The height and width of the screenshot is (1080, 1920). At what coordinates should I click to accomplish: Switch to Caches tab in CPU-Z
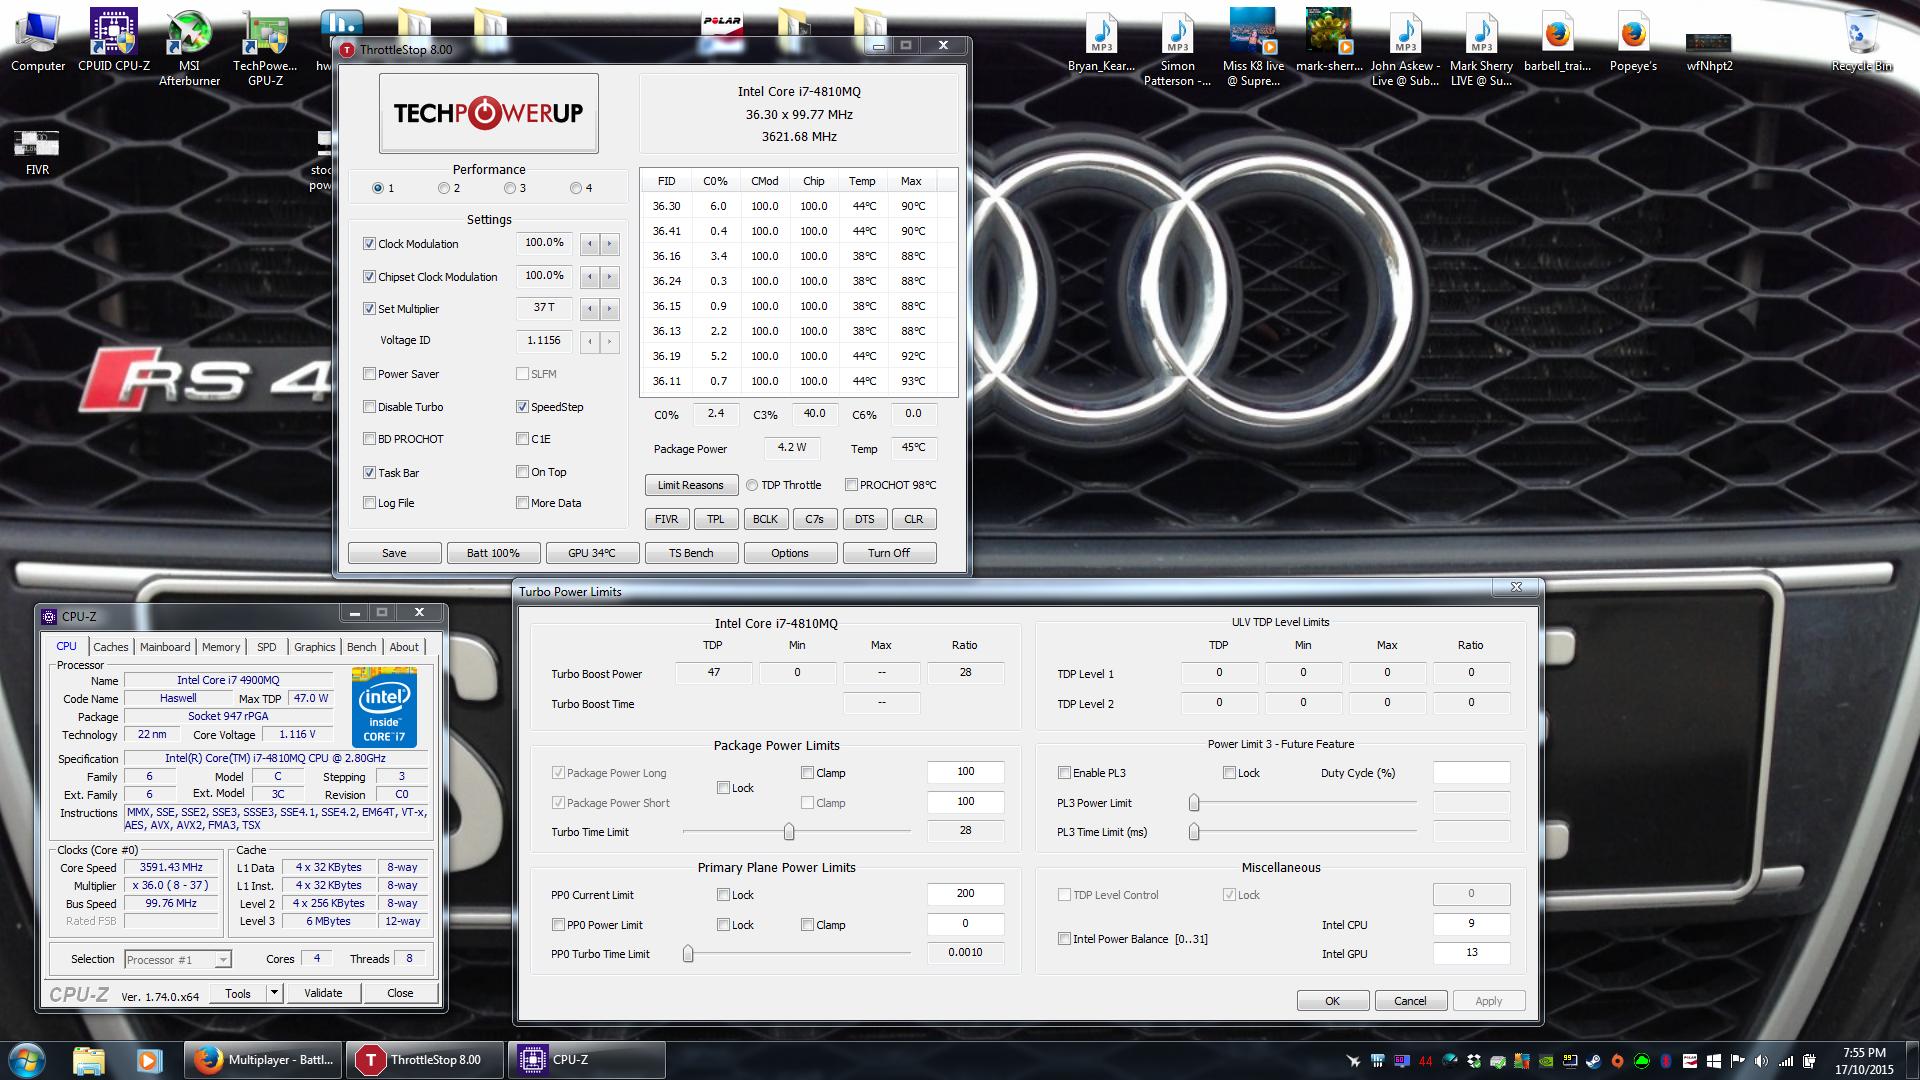(111, 647)
